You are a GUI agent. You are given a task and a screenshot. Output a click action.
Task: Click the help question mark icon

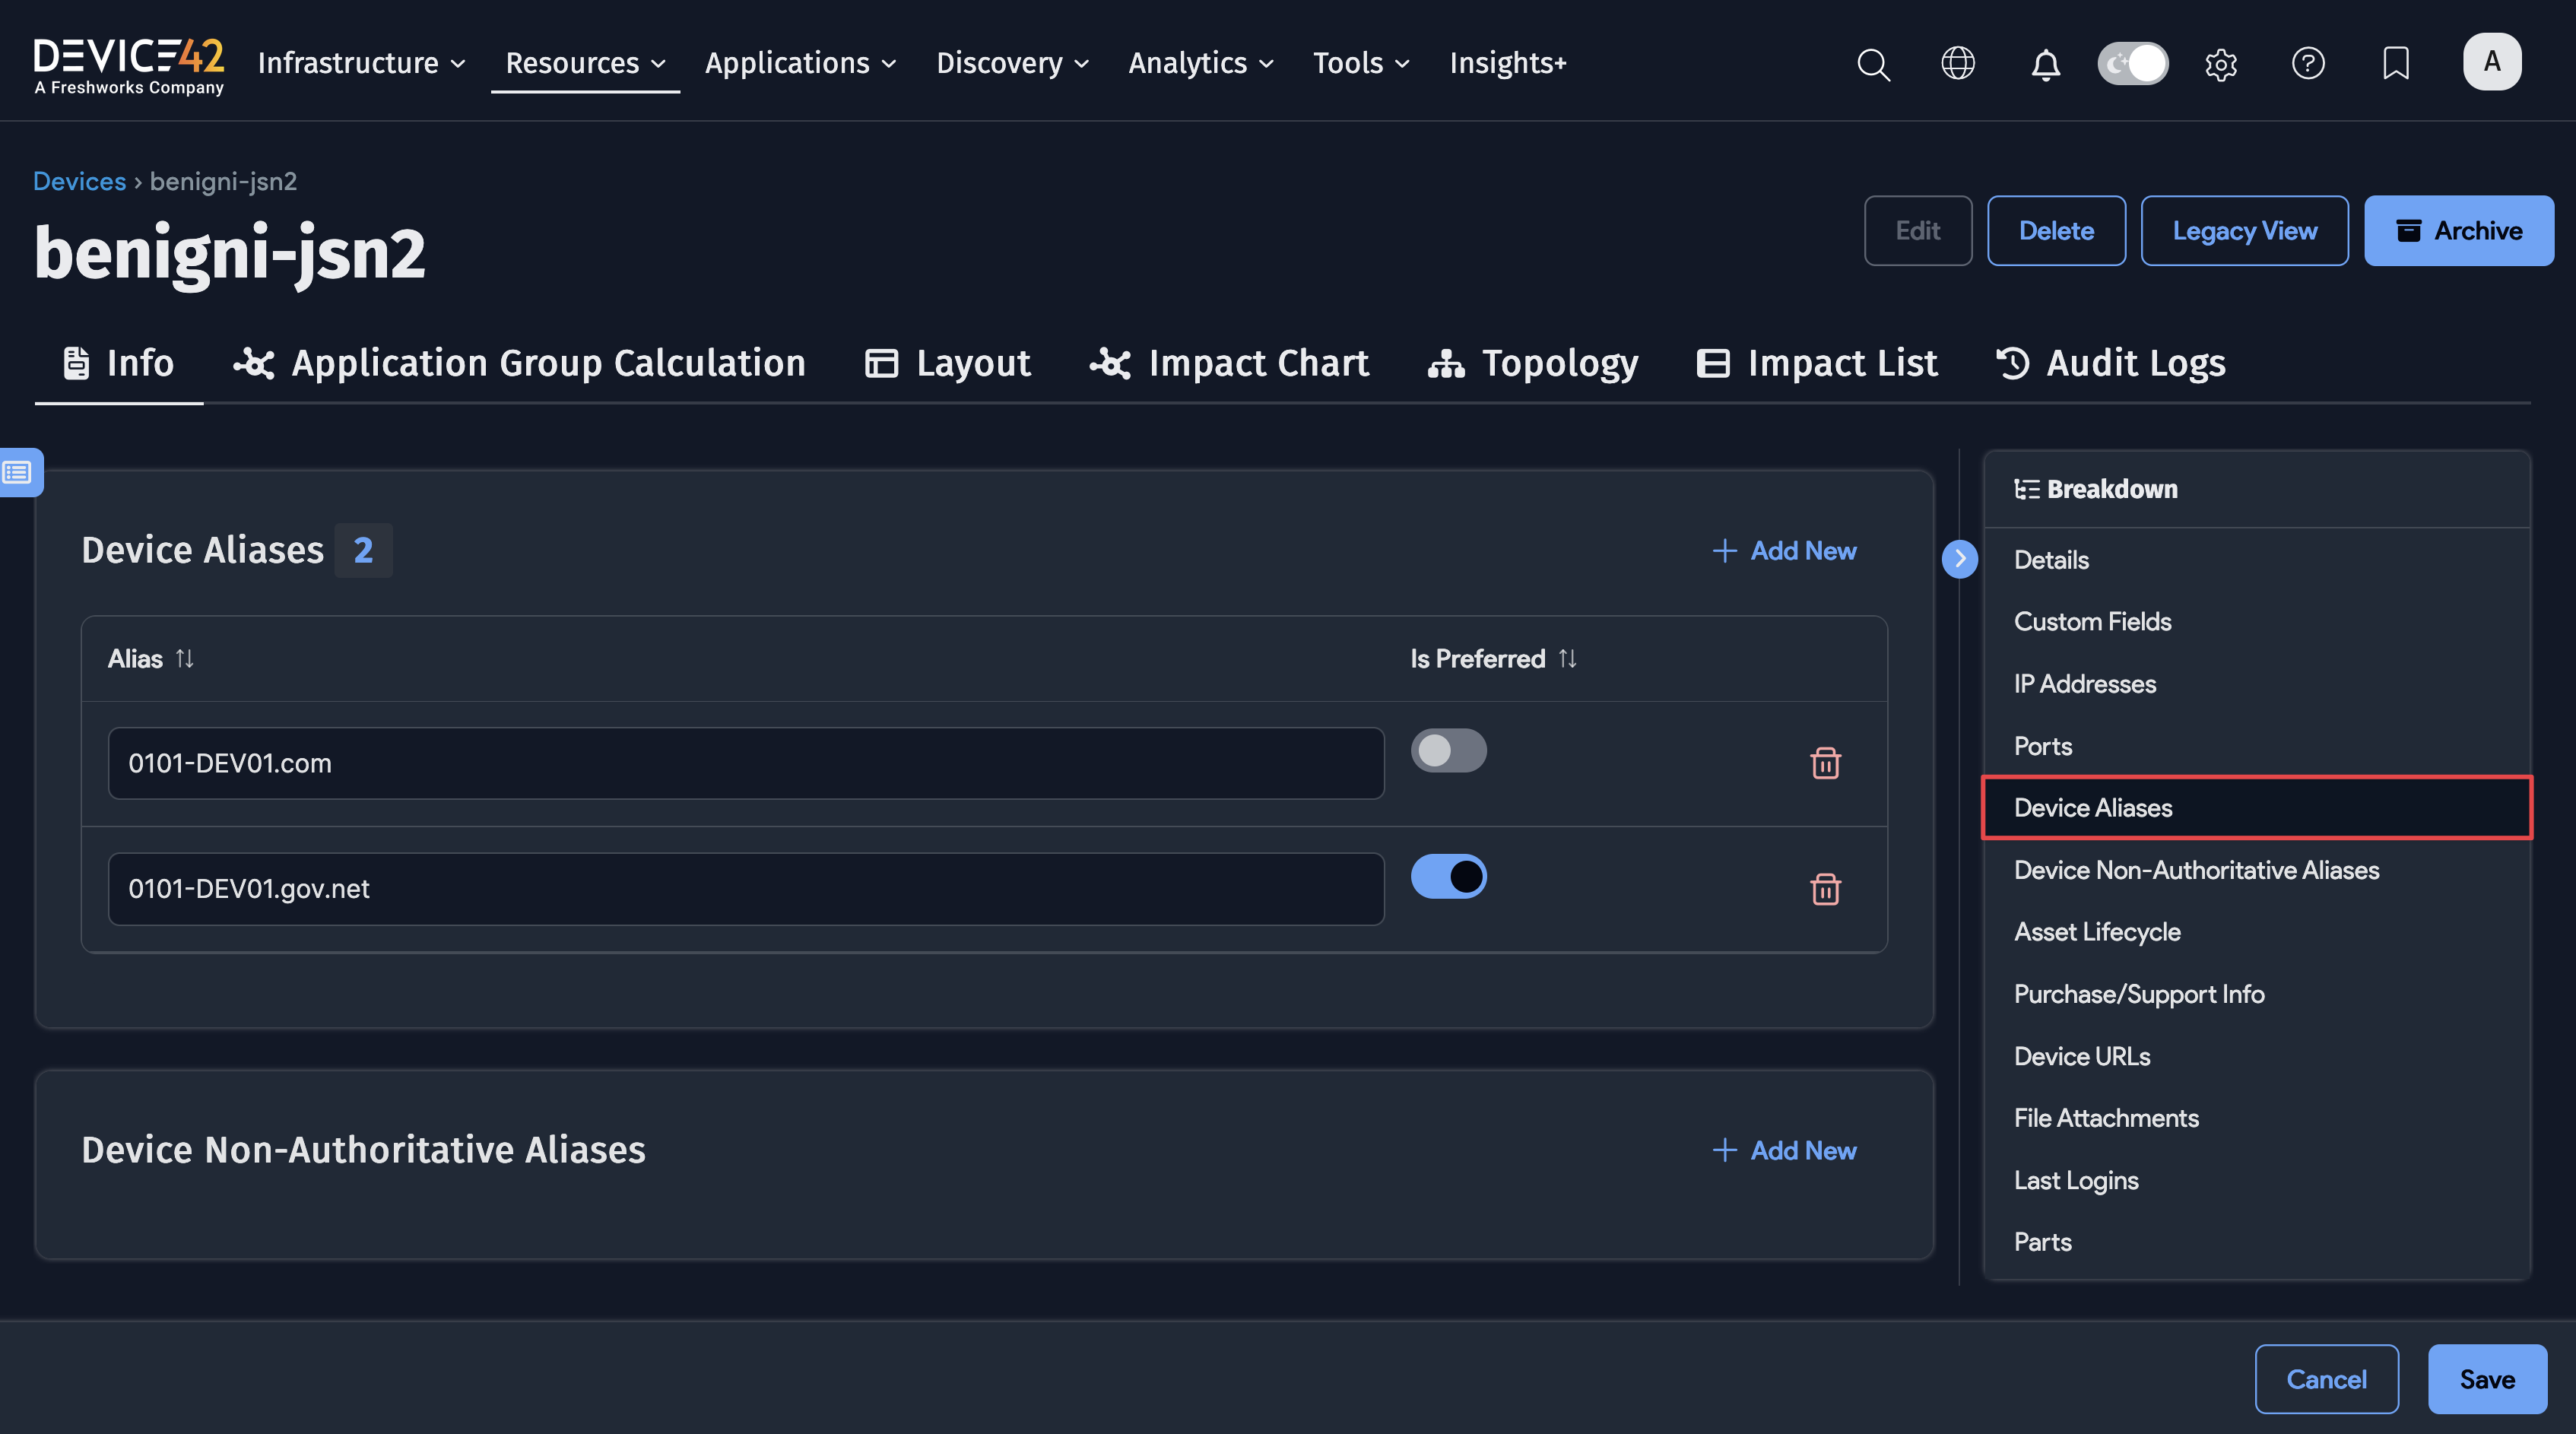click(2307, 64)
